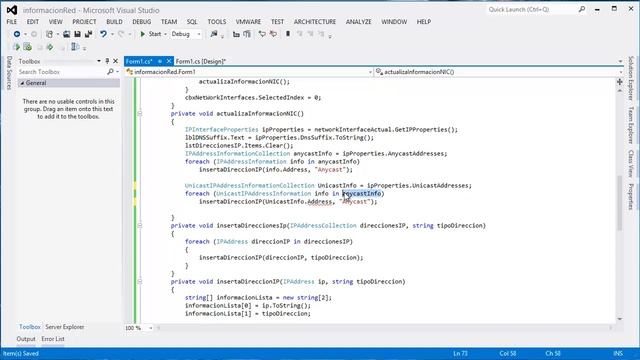Uncomment the selected lines
The image size is (640, 360).
273,34
